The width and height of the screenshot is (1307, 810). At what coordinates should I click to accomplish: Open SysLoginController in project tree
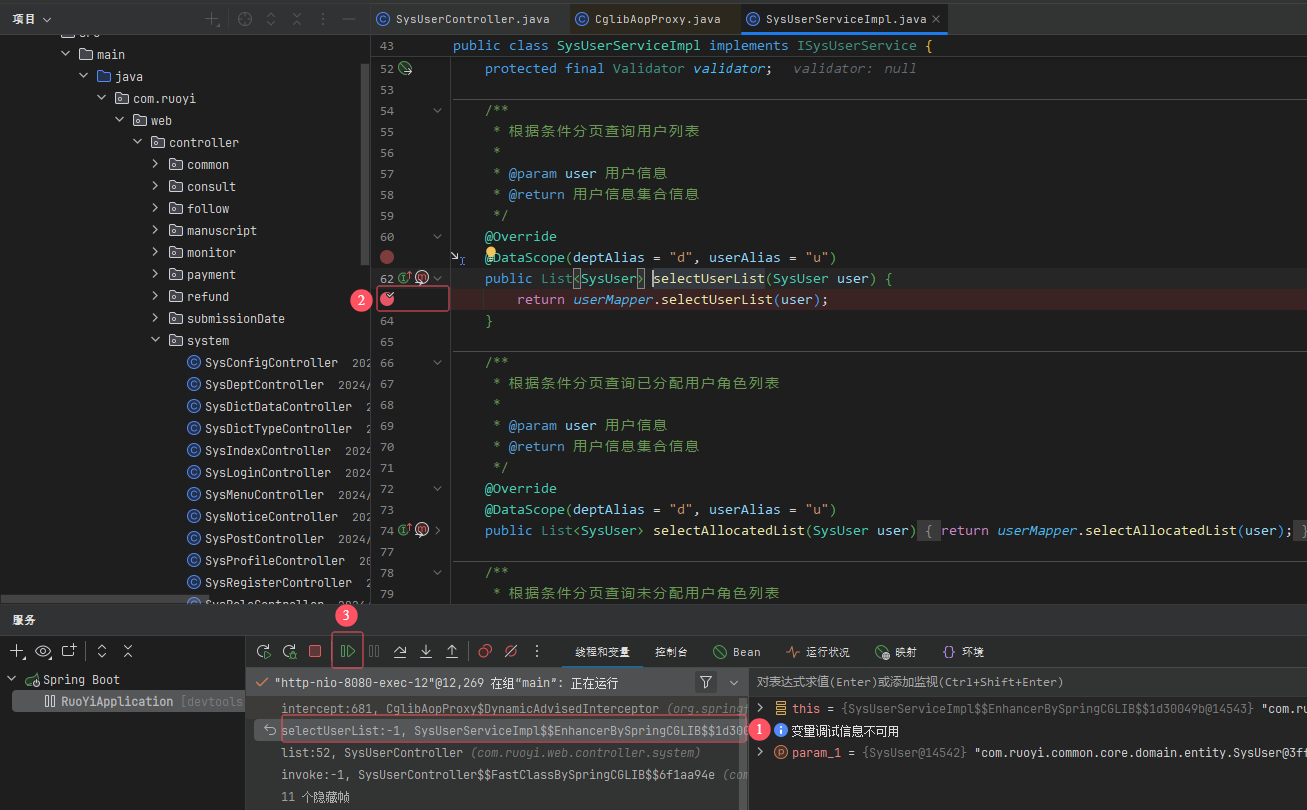point(267,472)
